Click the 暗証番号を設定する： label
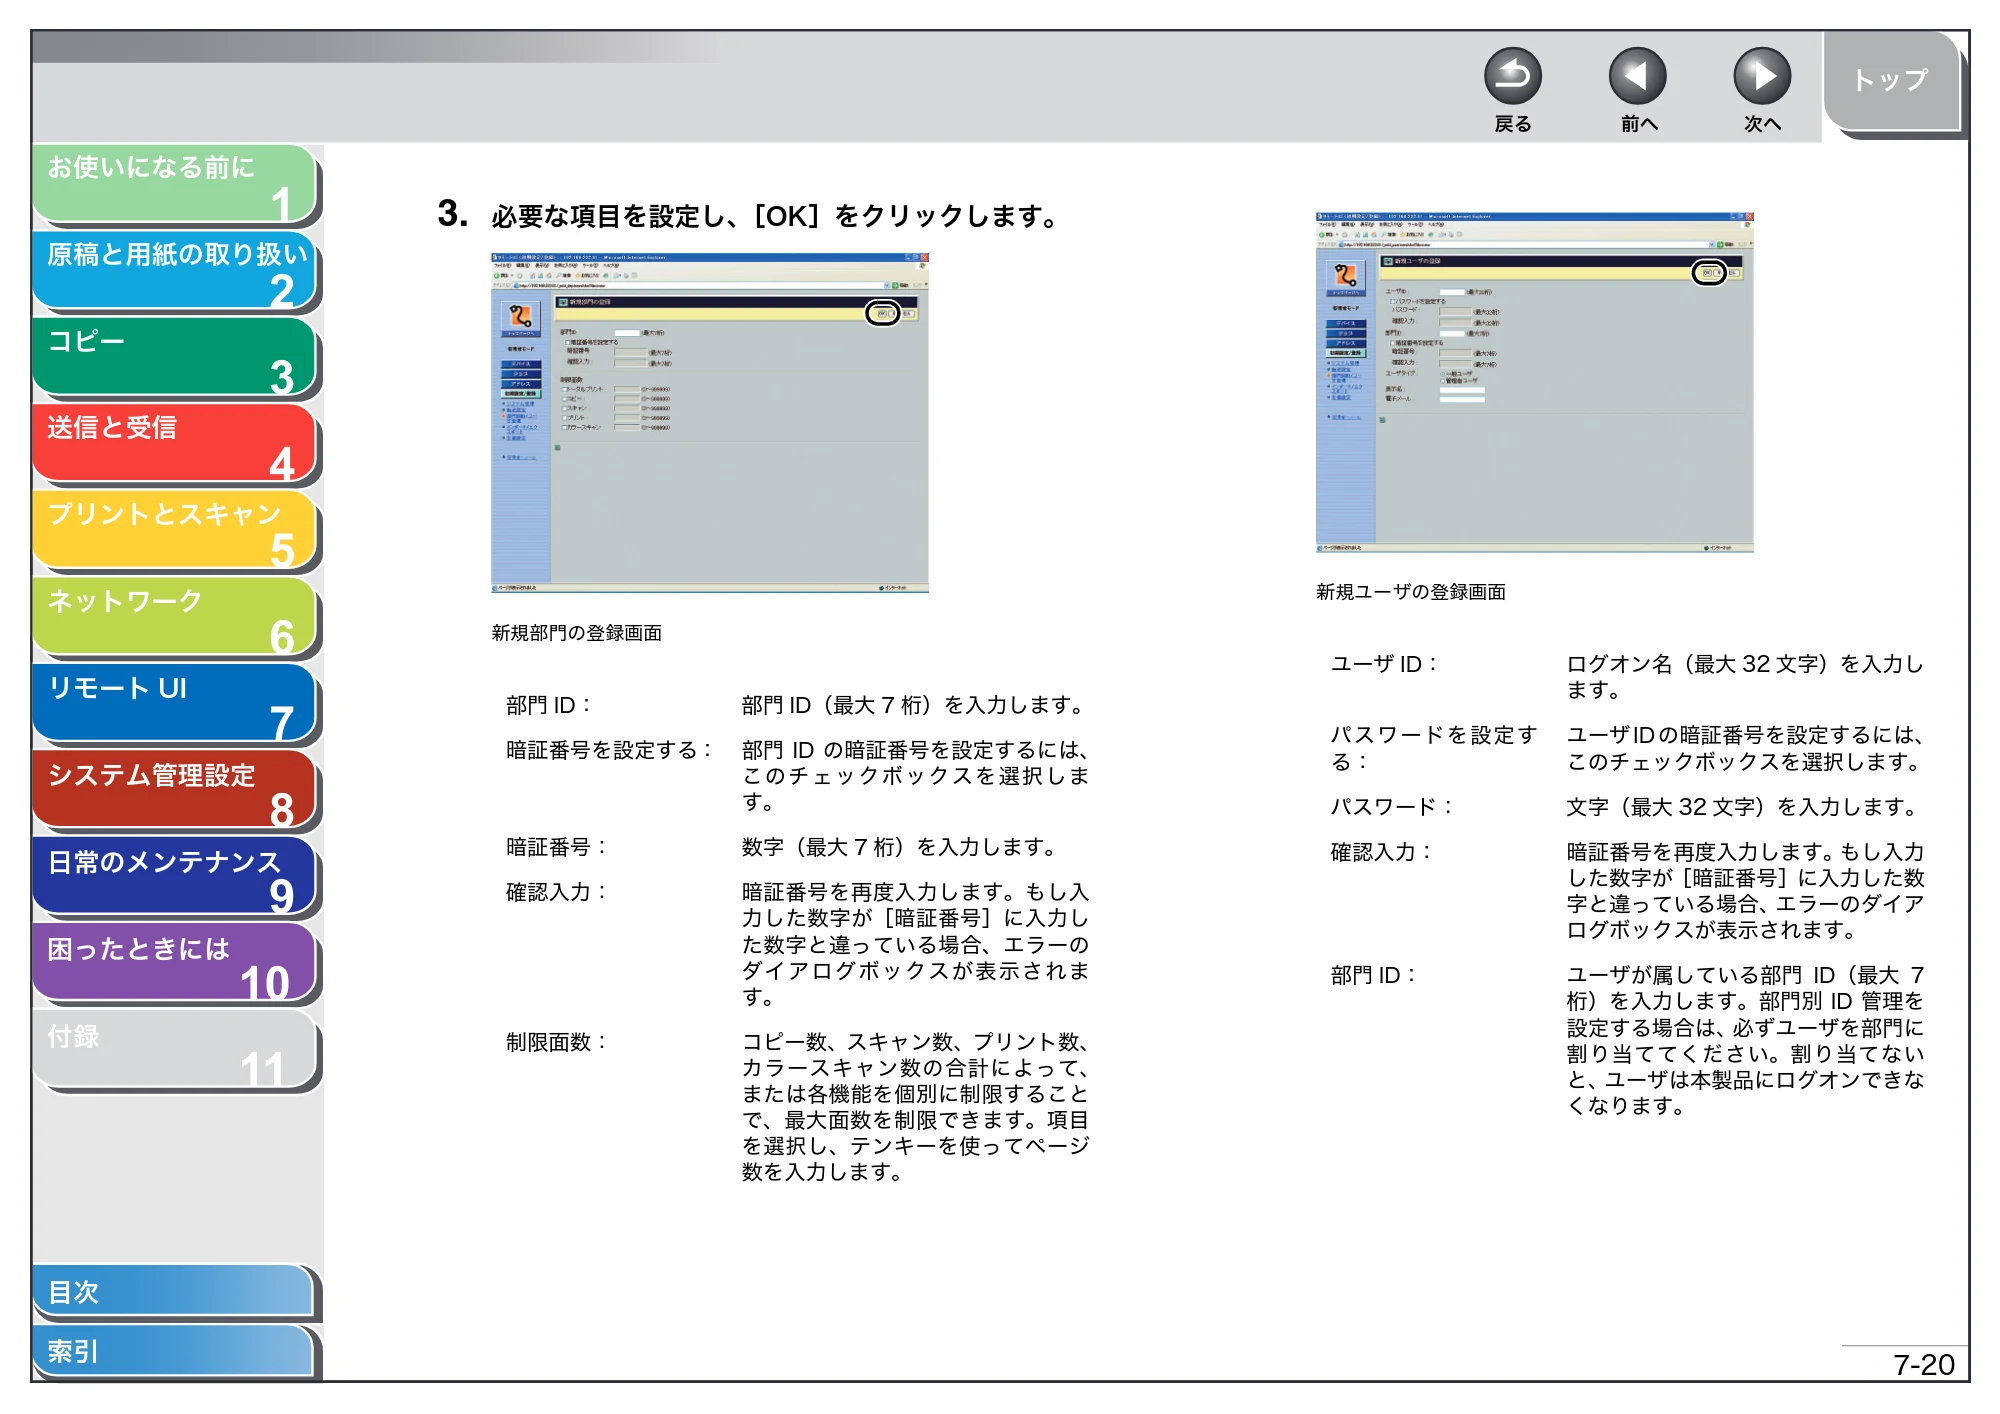The width and height of the screenshot is (2000, 1414). click(x=610, y=750)
